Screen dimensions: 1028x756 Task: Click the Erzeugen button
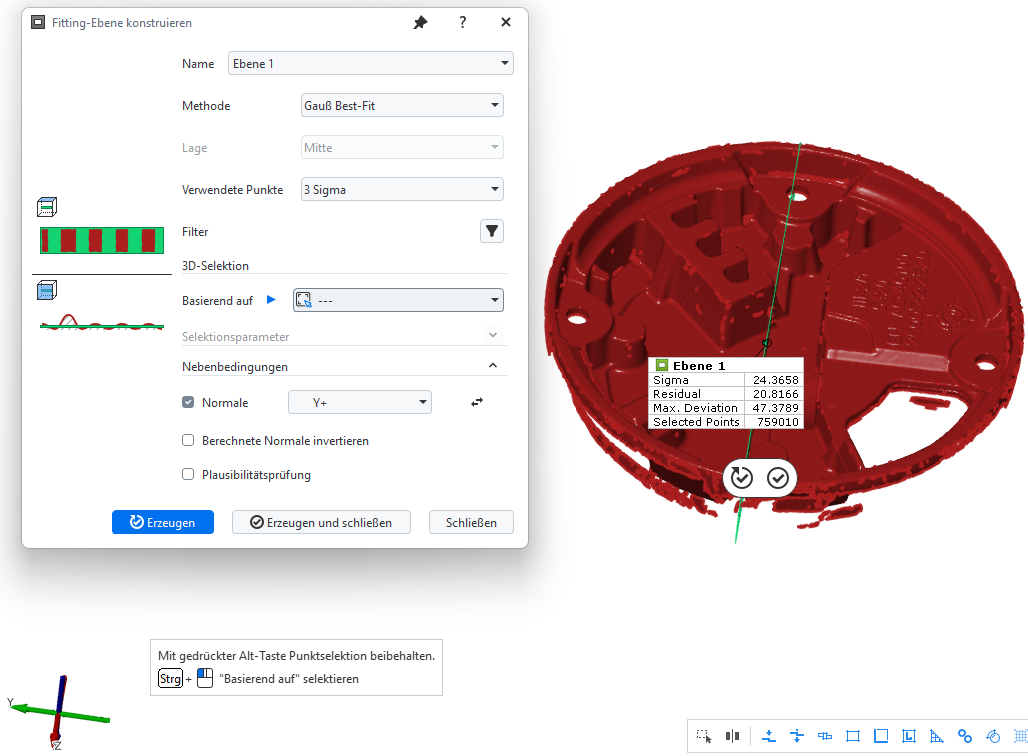tap(163, 522)
